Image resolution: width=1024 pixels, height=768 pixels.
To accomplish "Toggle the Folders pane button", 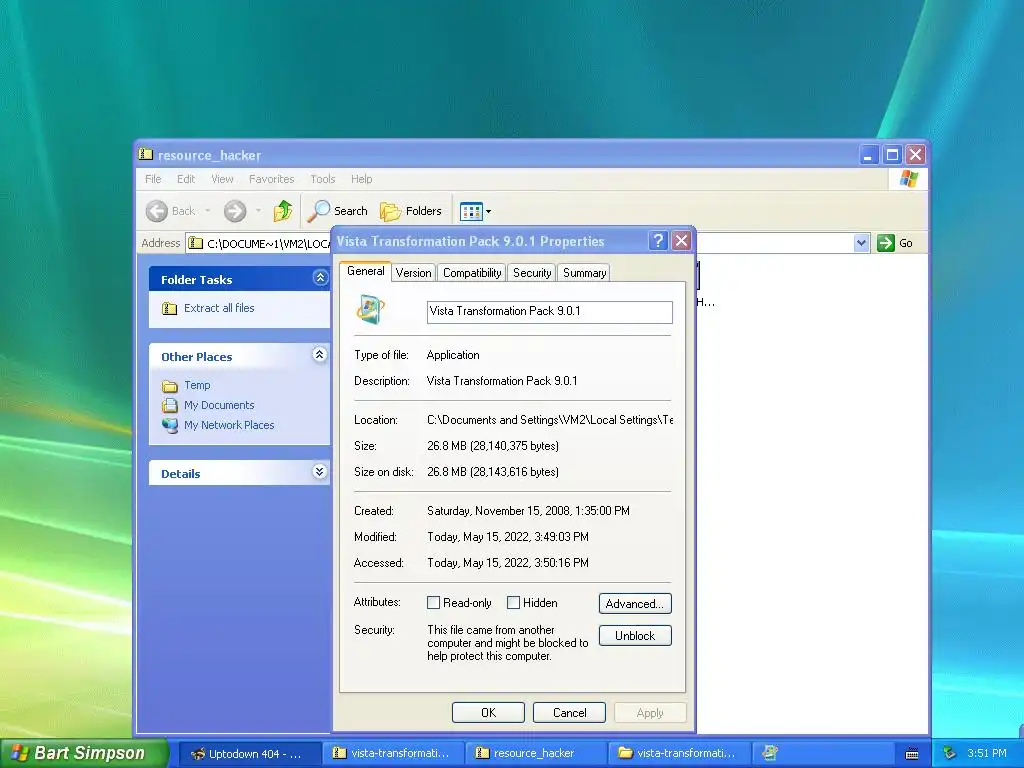I will coord(411,211).
